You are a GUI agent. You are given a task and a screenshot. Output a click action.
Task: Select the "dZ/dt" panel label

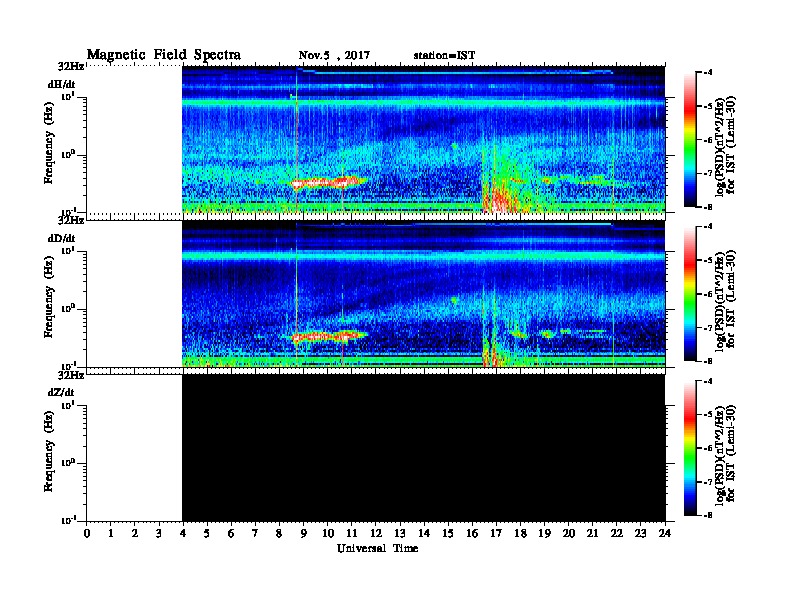coord(61,392)
